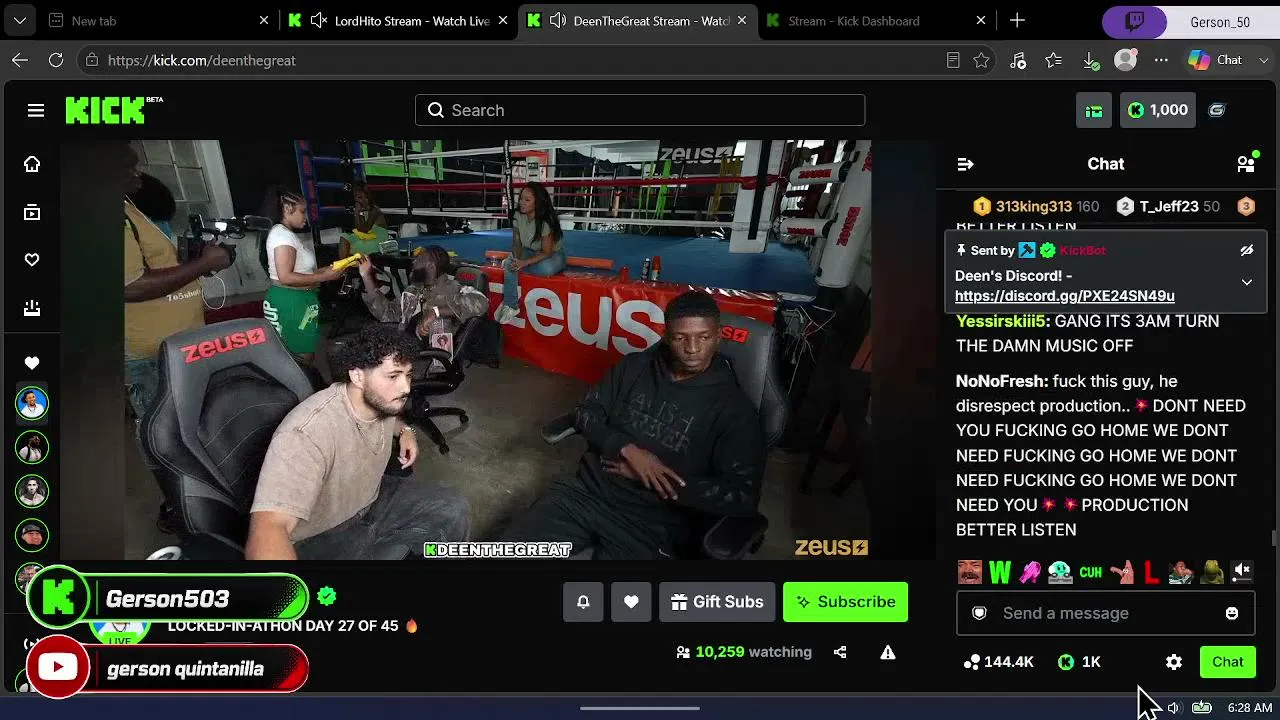Viewport: 1280px width, 720px height.
Task: Pick the pink praying hands emote
Action: tap(1030, 572)
